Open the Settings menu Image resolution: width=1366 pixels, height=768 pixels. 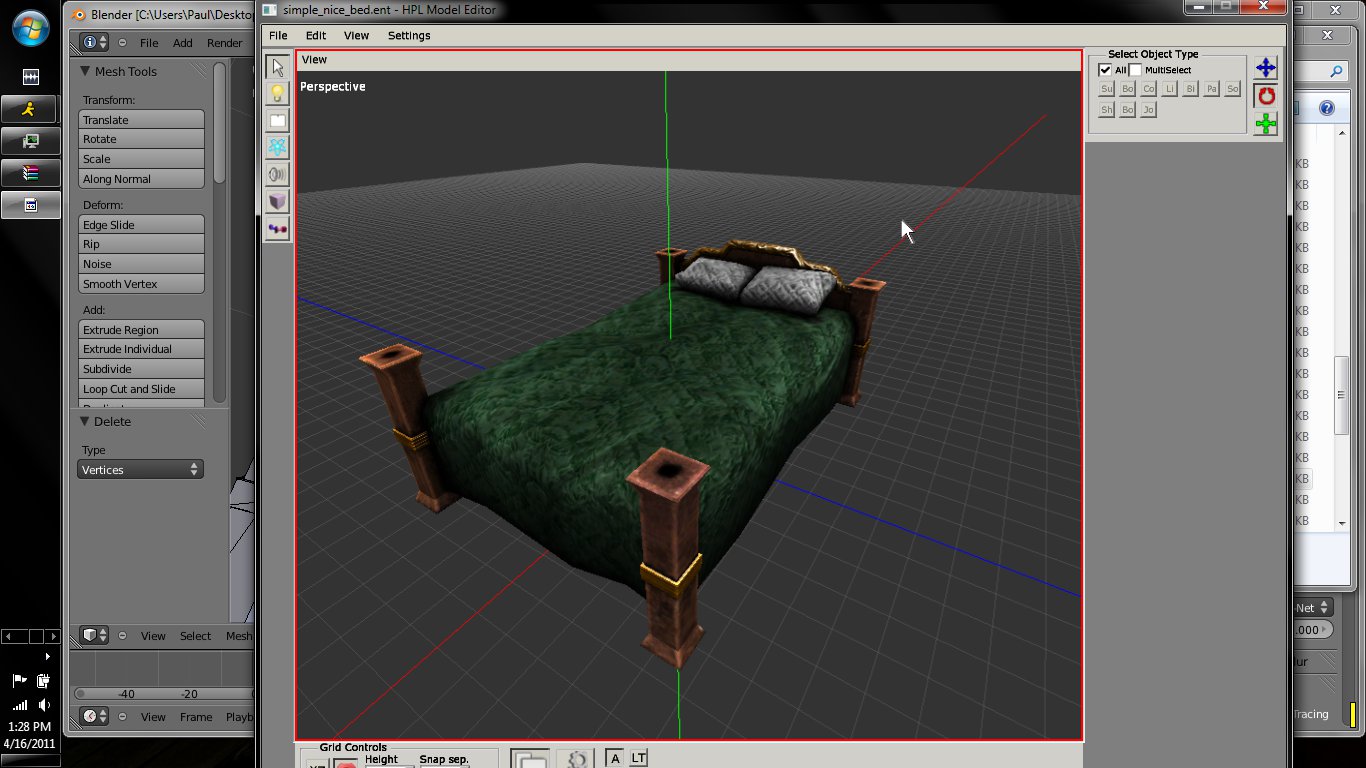click(409, 35)
